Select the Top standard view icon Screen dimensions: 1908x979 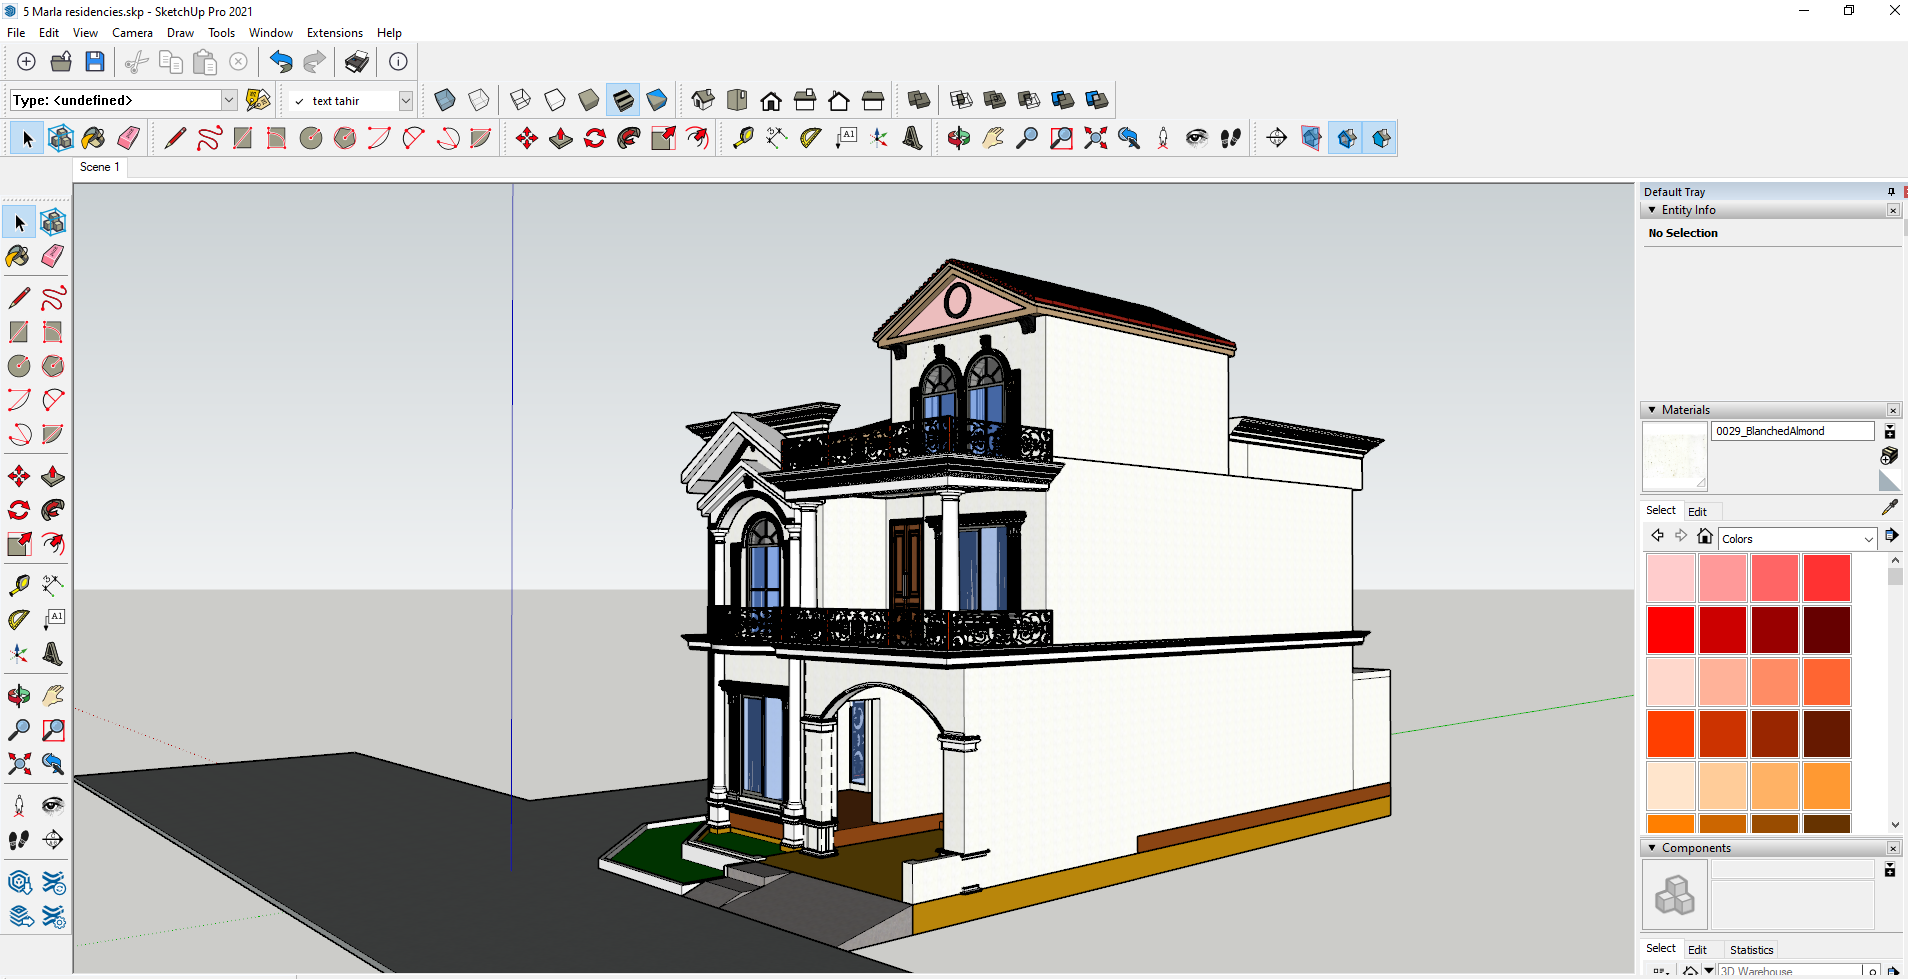pyautogui.click(x=737, y=100)
